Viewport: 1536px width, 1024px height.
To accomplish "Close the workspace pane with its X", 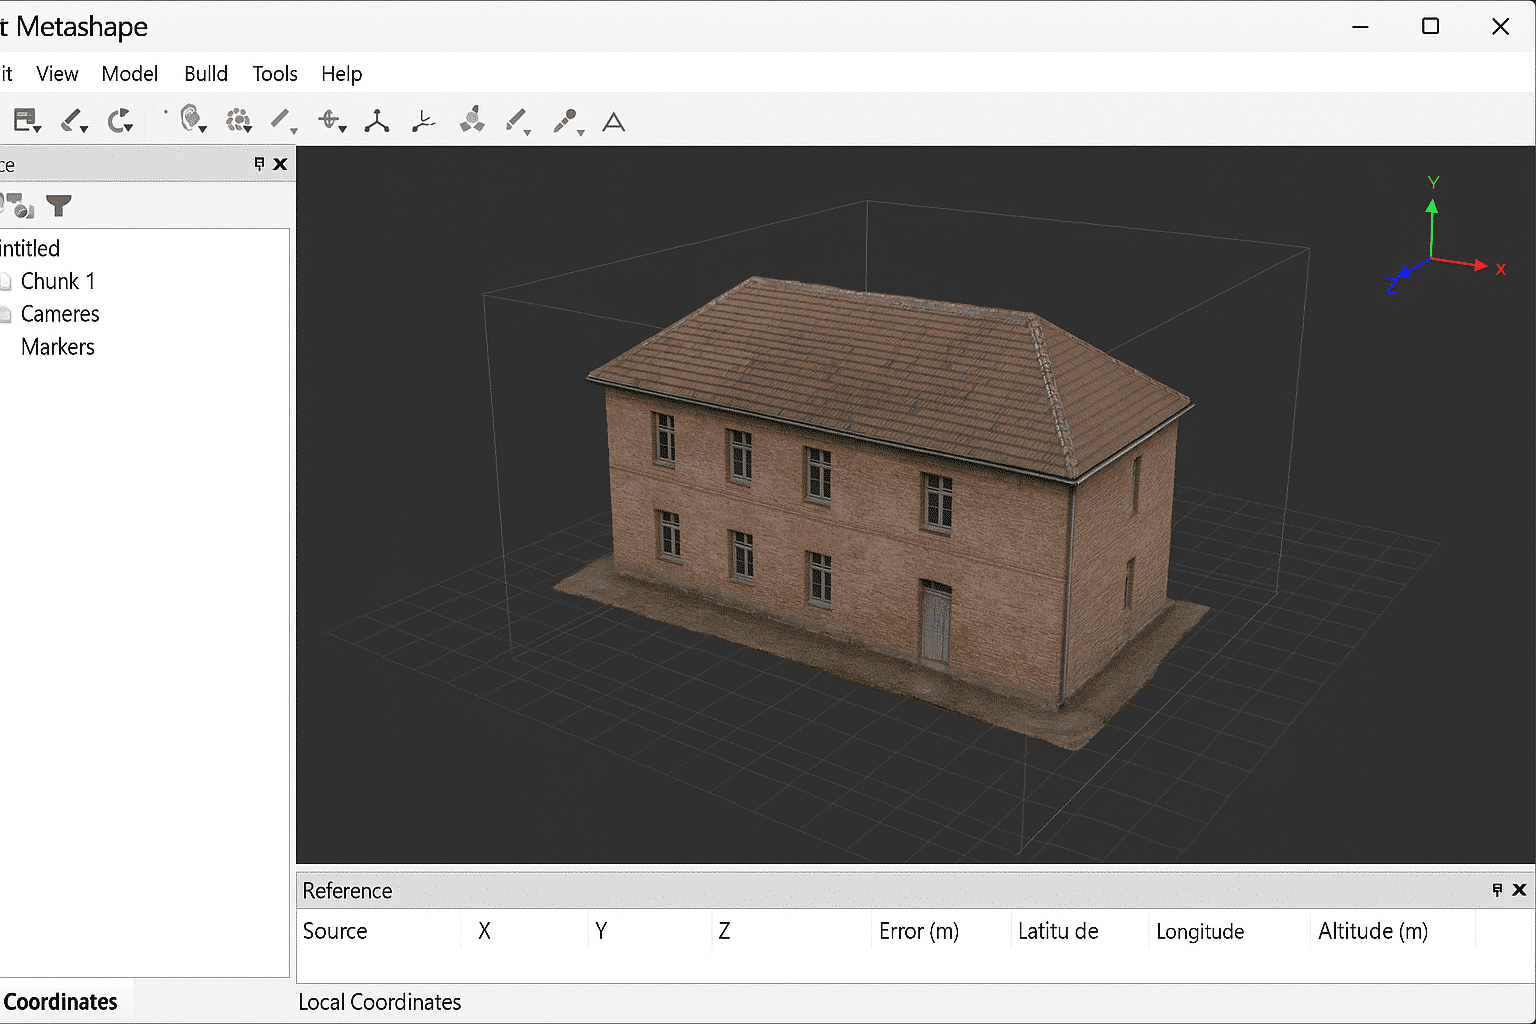I will coord(280,164).
